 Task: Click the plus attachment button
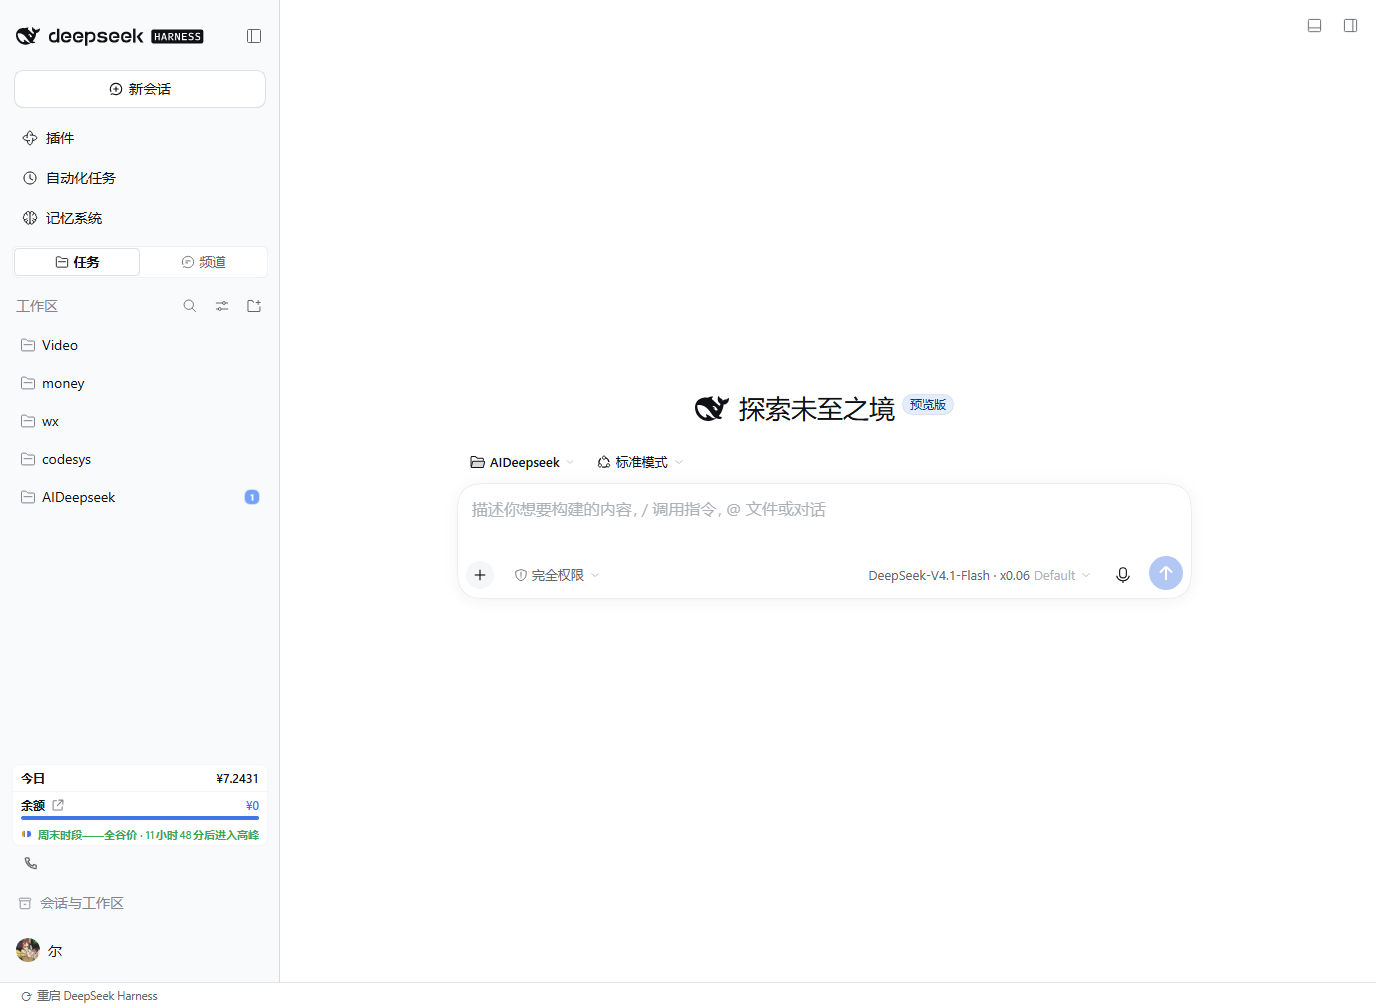(x=480, y=575)
